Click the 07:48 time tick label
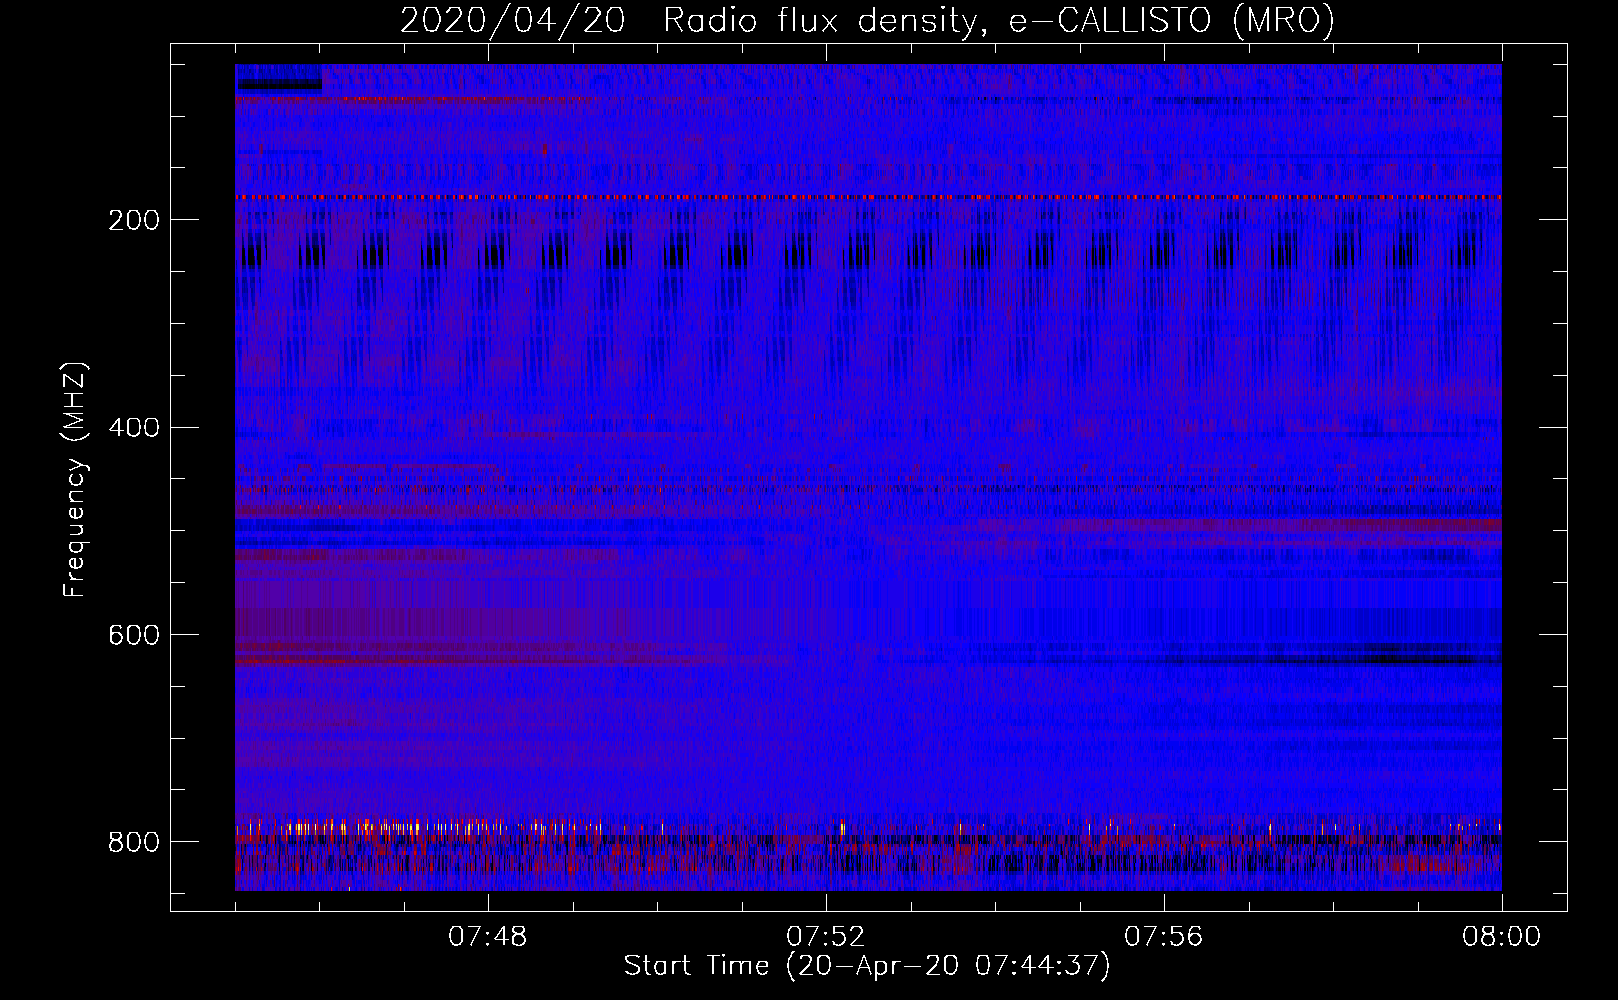The width and height of the screenshot is (1618, 1000). (488, 937)
